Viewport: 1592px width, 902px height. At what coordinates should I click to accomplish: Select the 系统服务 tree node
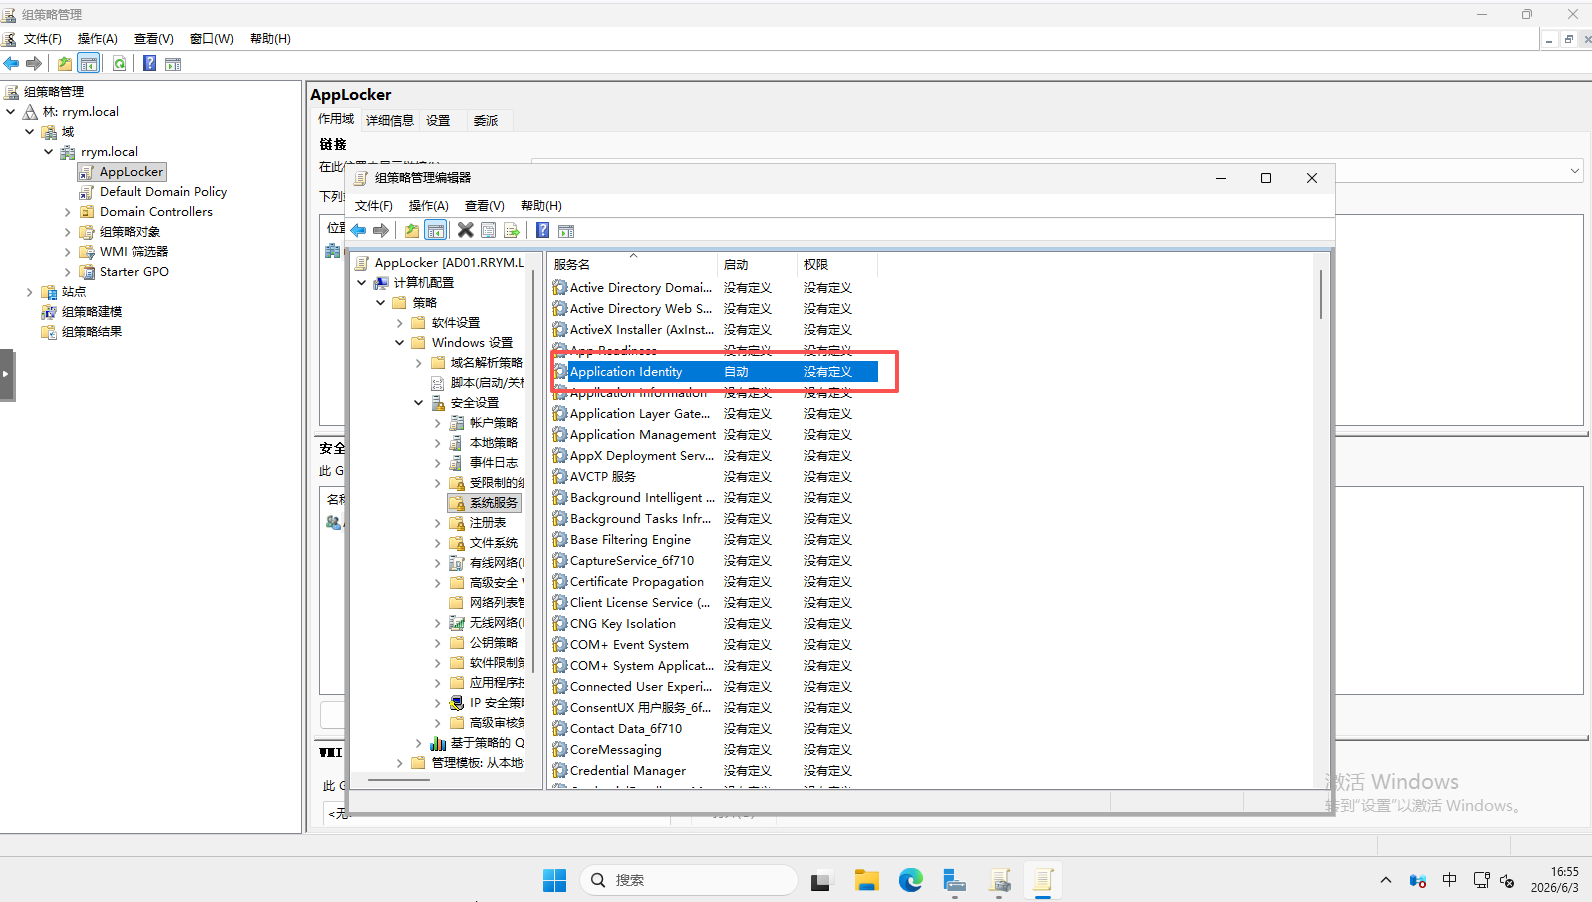[485, 503]
